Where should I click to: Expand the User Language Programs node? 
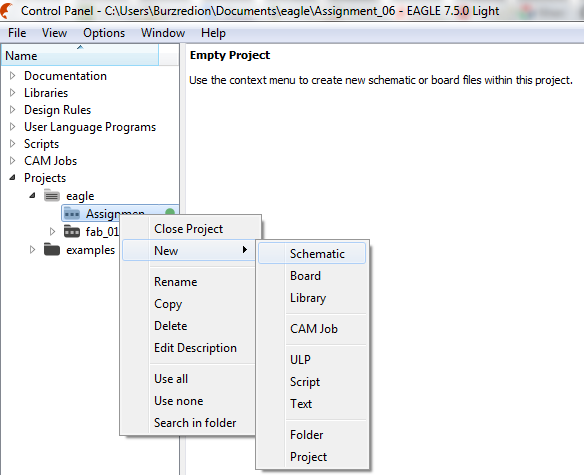13,127
